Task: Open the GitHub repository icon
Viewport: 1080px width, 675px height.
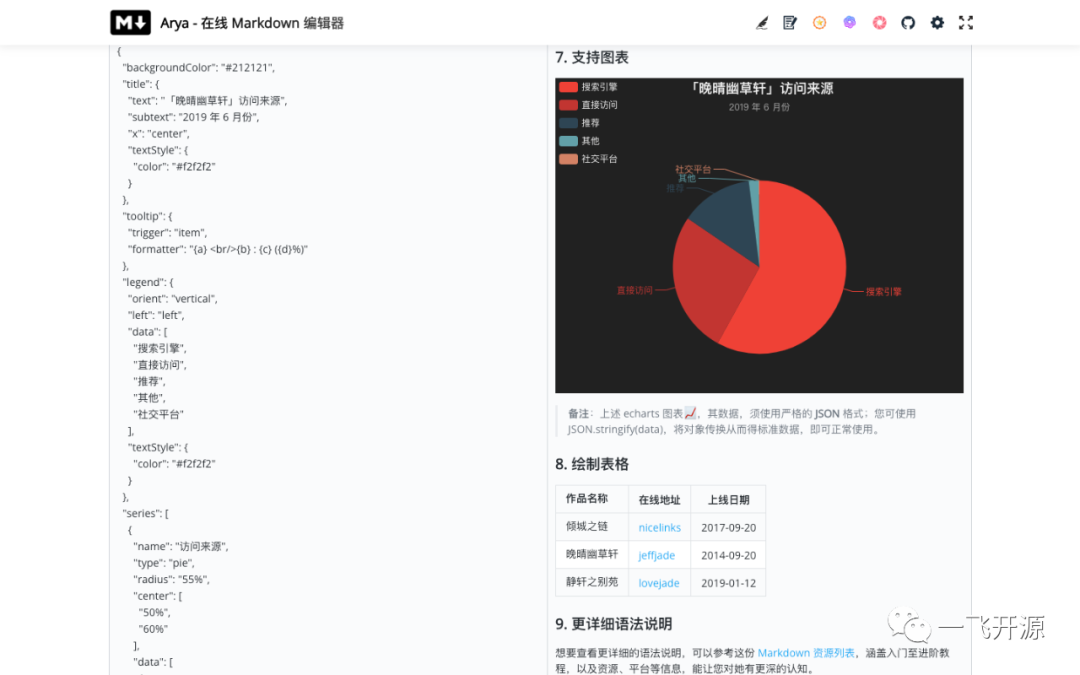Action: pyautogui.click(x=908, y=23)
